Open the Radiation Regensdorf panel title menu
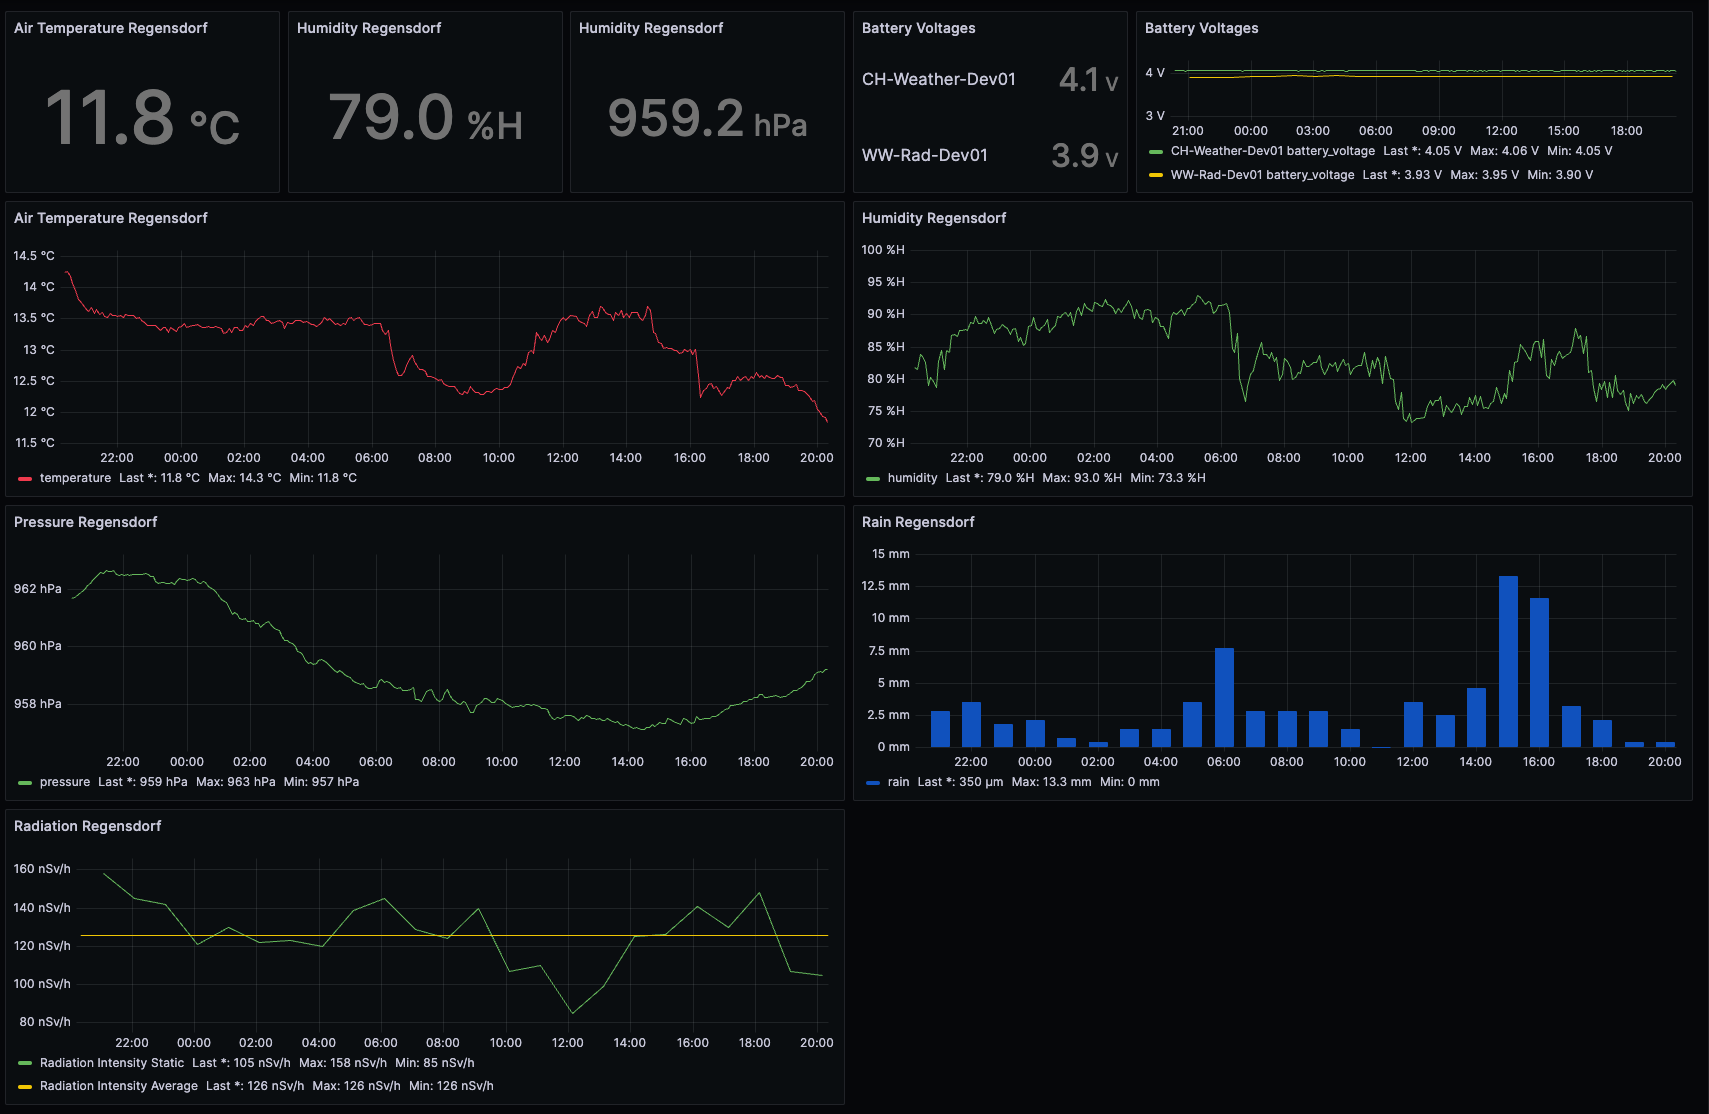The height and width of the screenshot is (1114, 1709). [x=88, y=826]
